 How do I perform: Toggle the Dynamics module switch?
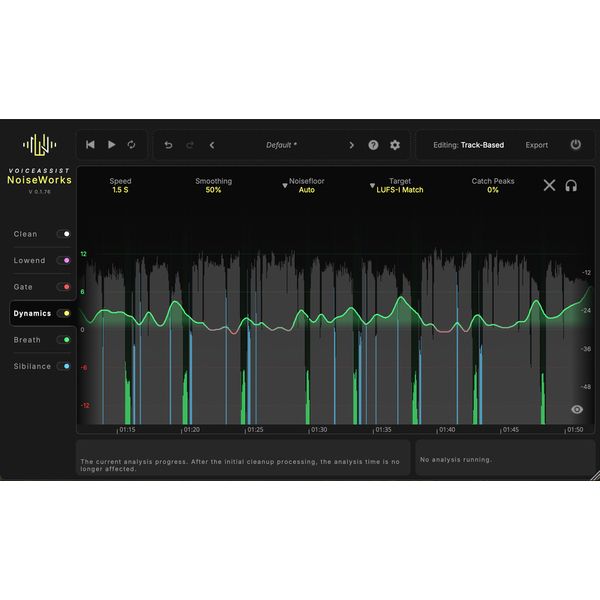[x=64, y=313]
